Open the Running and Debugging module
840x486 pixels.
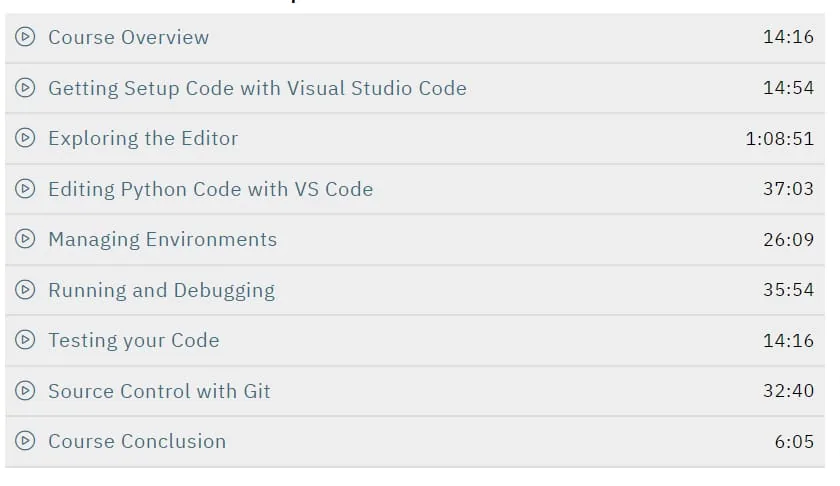(161, 290)
